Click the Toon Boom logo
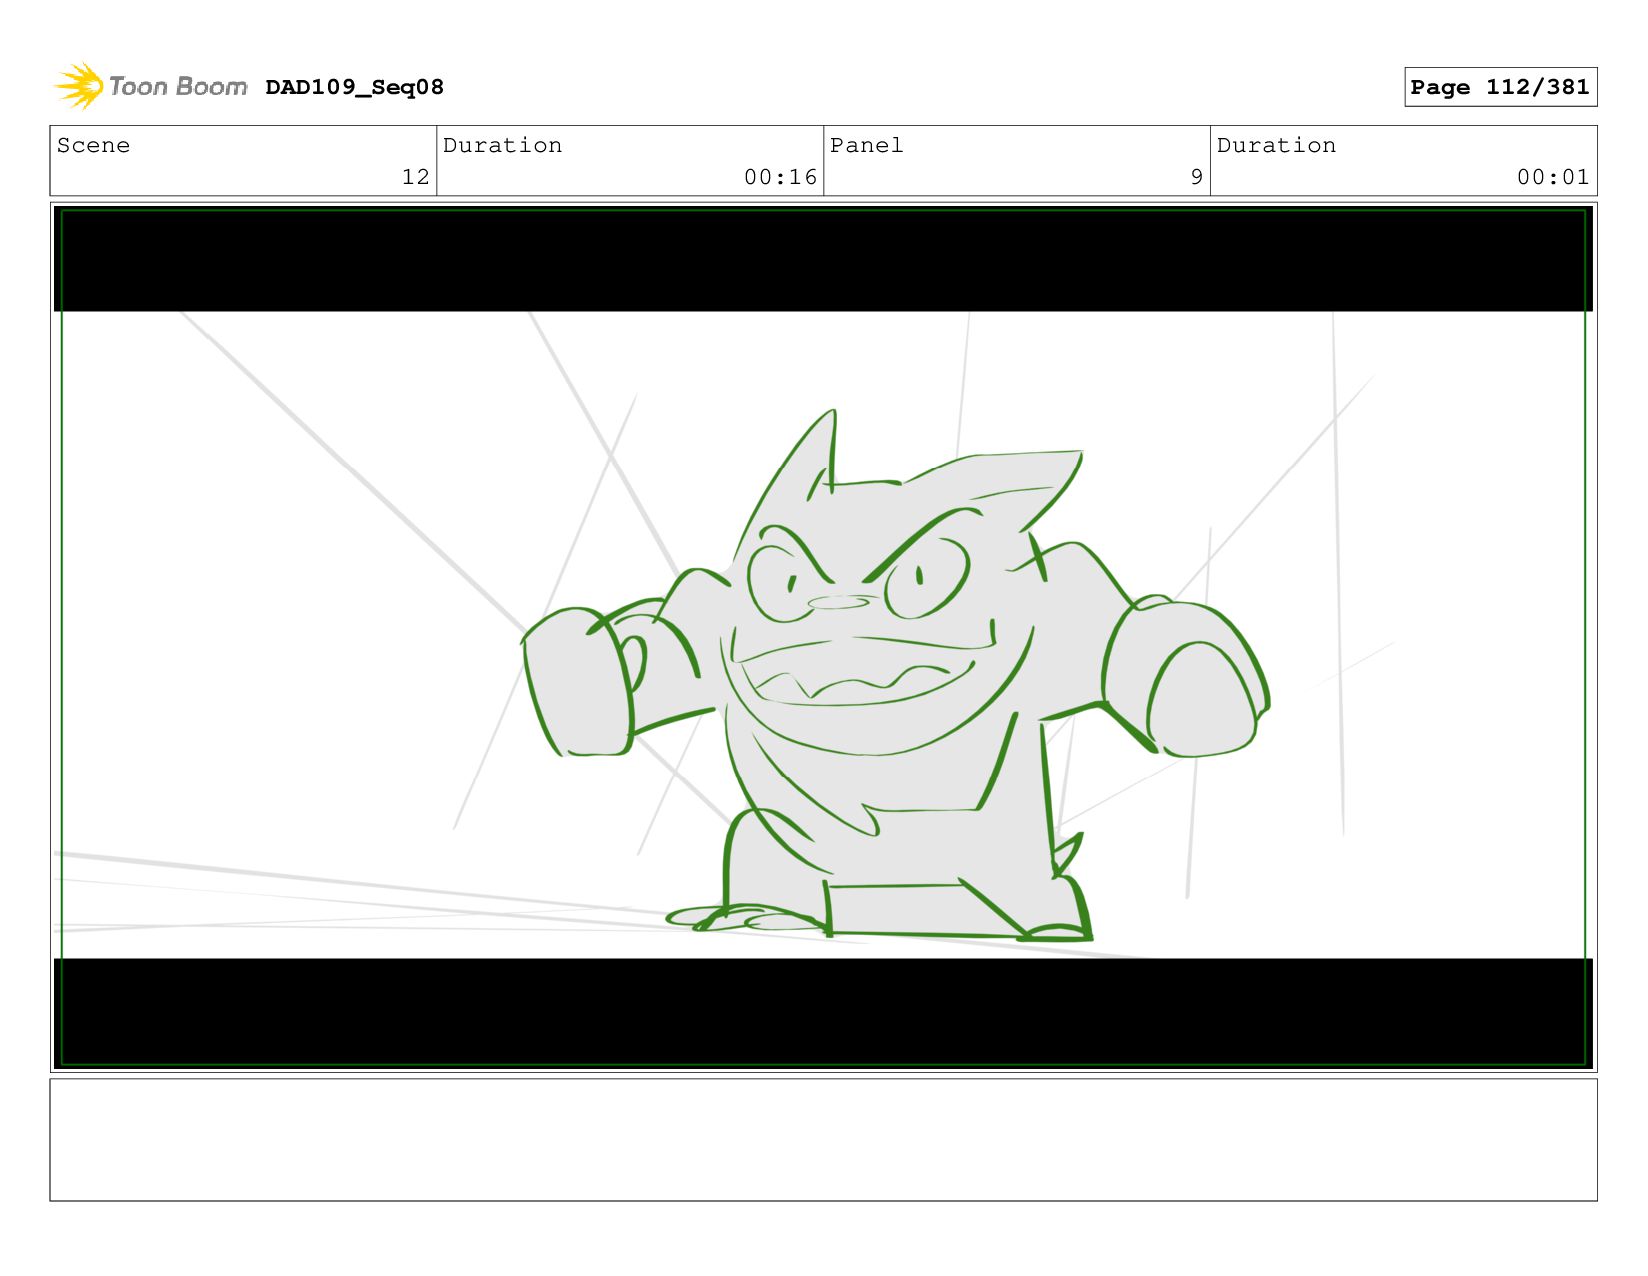1648x1276 pixels. (x=150, y=86)
